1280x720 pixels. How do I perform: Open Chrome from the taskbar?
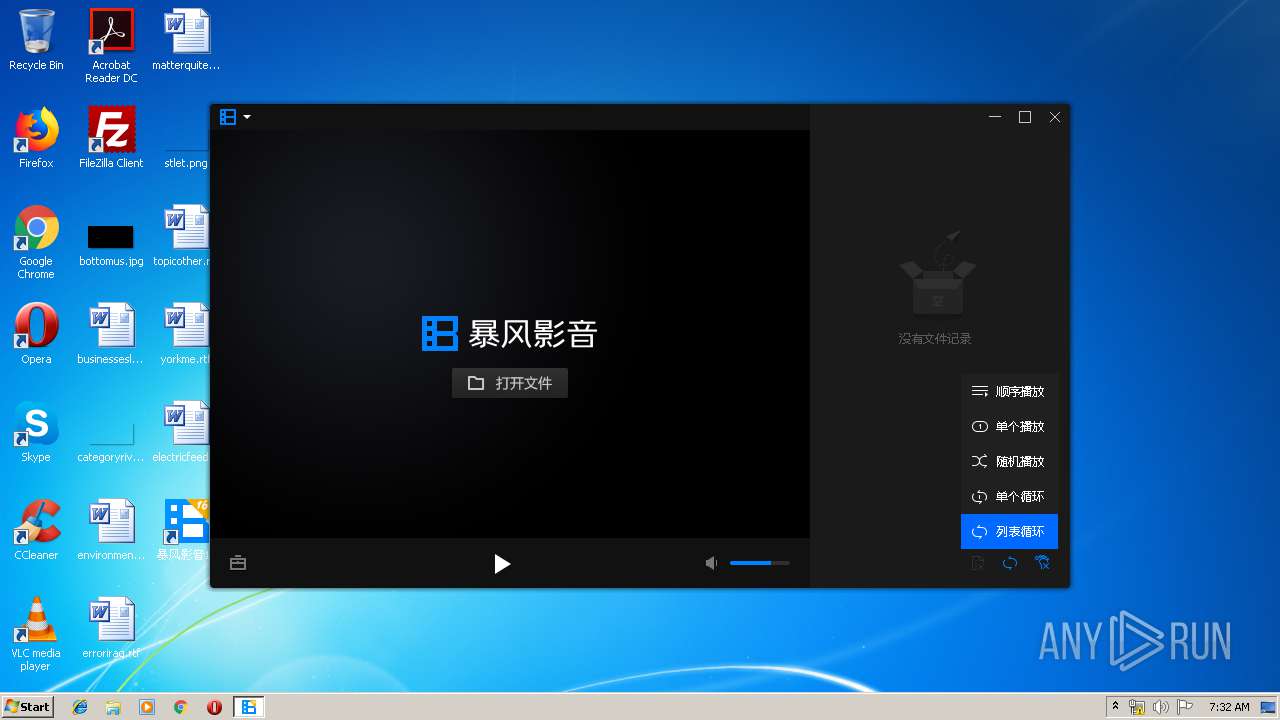pyautogui.click(x=181, y=707)
